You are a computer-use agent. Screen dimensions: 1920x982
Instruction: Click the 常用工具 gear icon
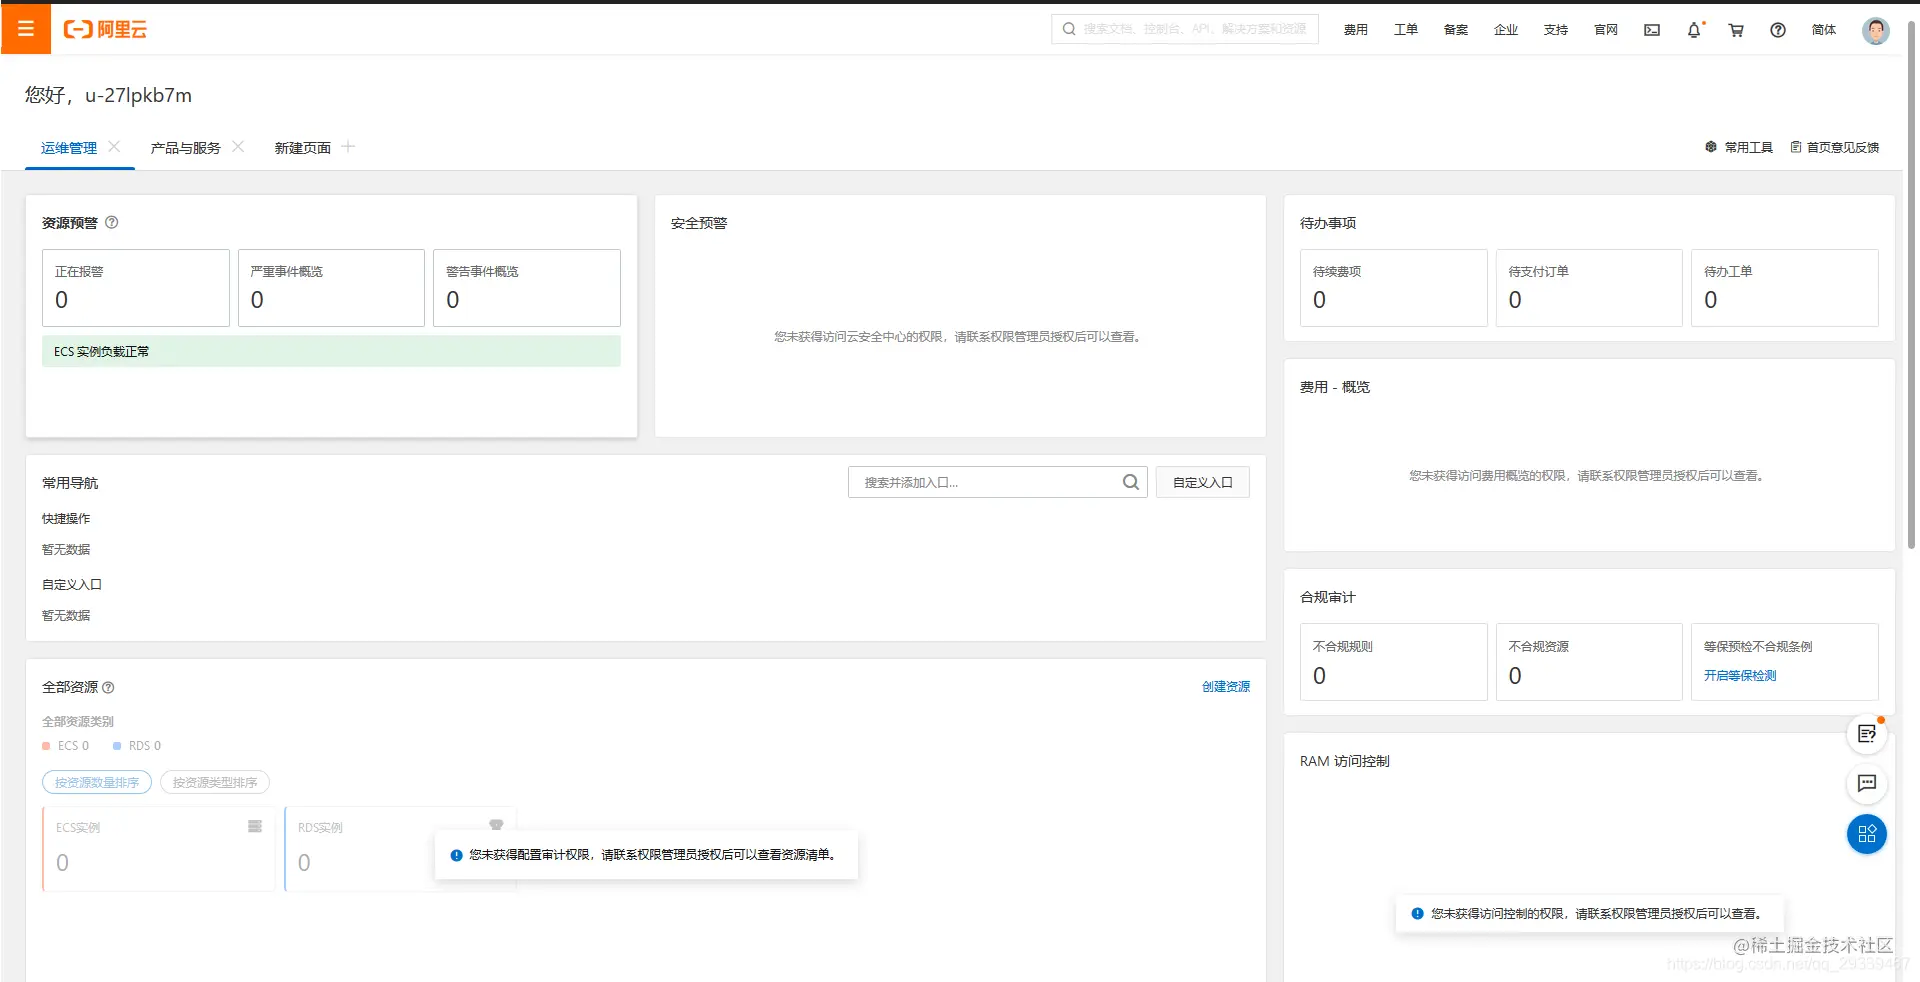pyautogui.click(x=1711, y=147)
